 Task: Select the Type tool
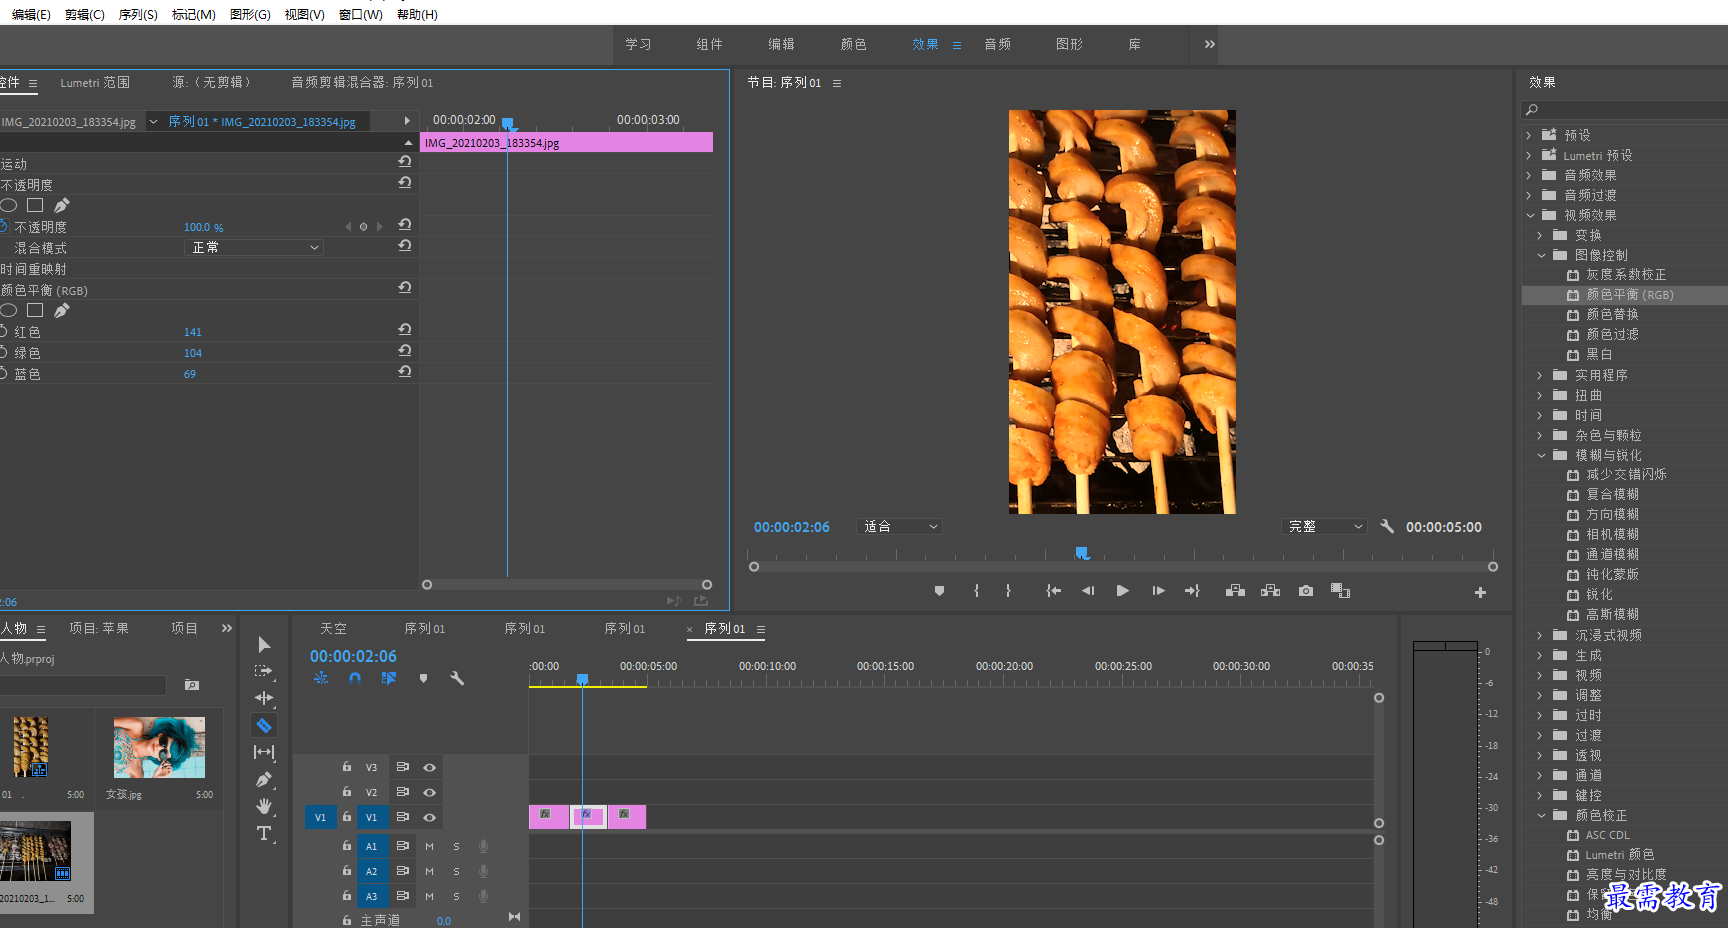click(264, 833)
